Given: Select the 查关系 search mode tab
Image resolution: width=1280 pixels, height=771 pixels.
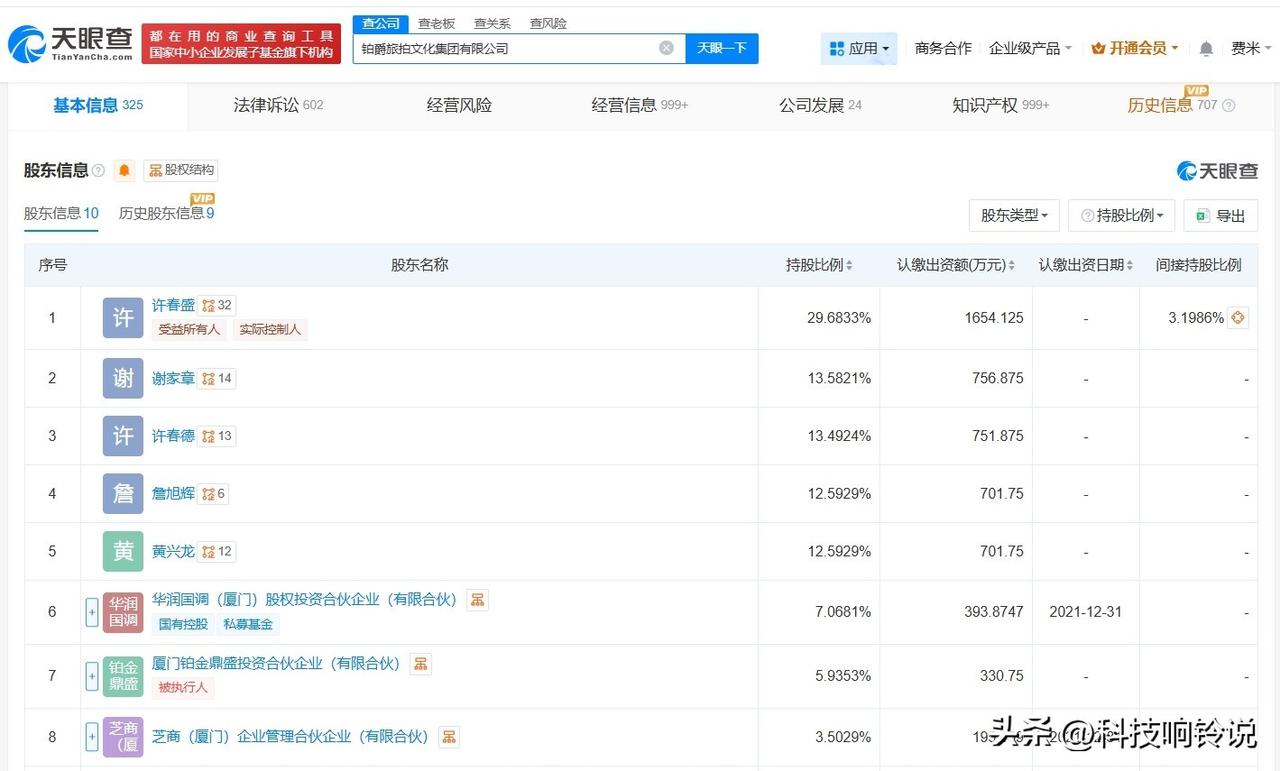Looking at the screenshot, I should pyautogui.click(x=492, y=23).
